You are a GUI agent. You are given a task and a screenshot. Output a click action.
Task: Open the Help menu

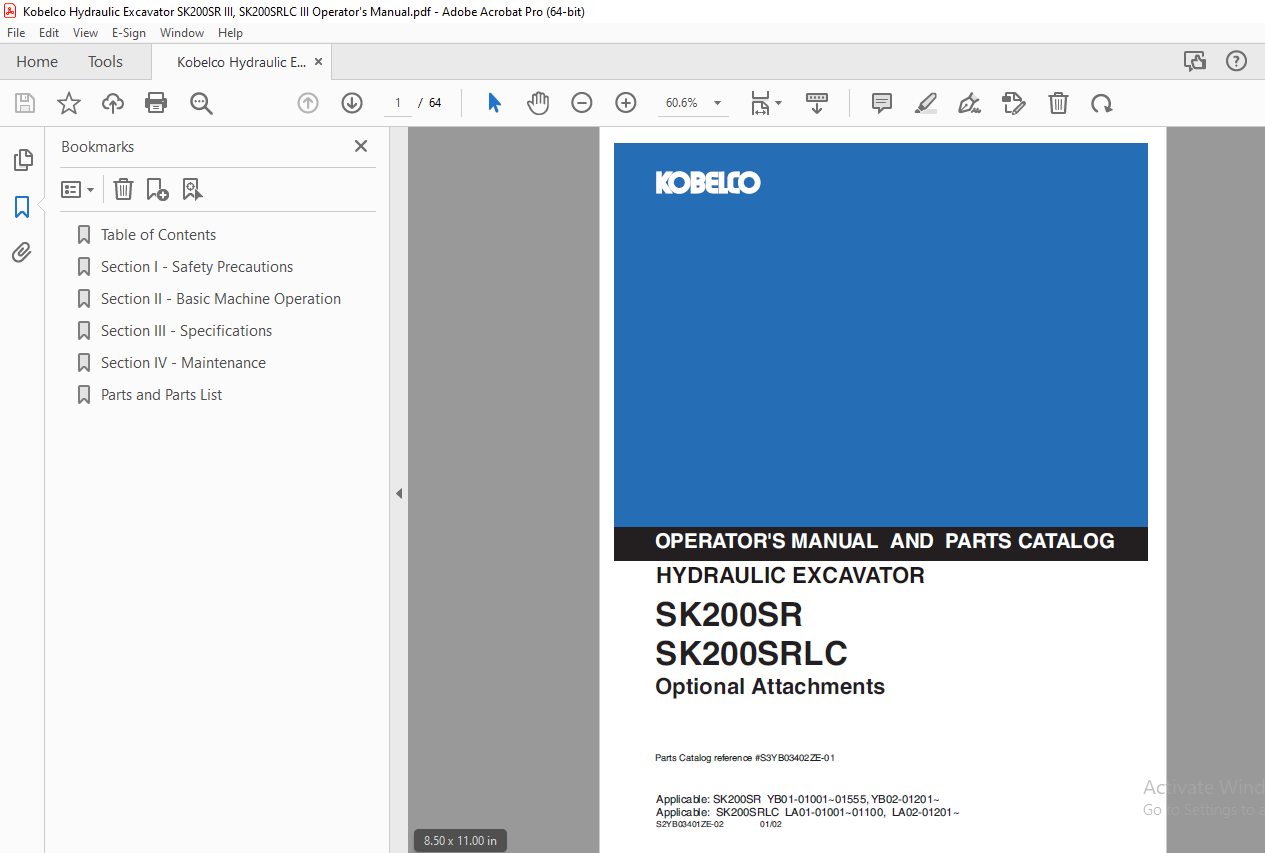point(231,33)
